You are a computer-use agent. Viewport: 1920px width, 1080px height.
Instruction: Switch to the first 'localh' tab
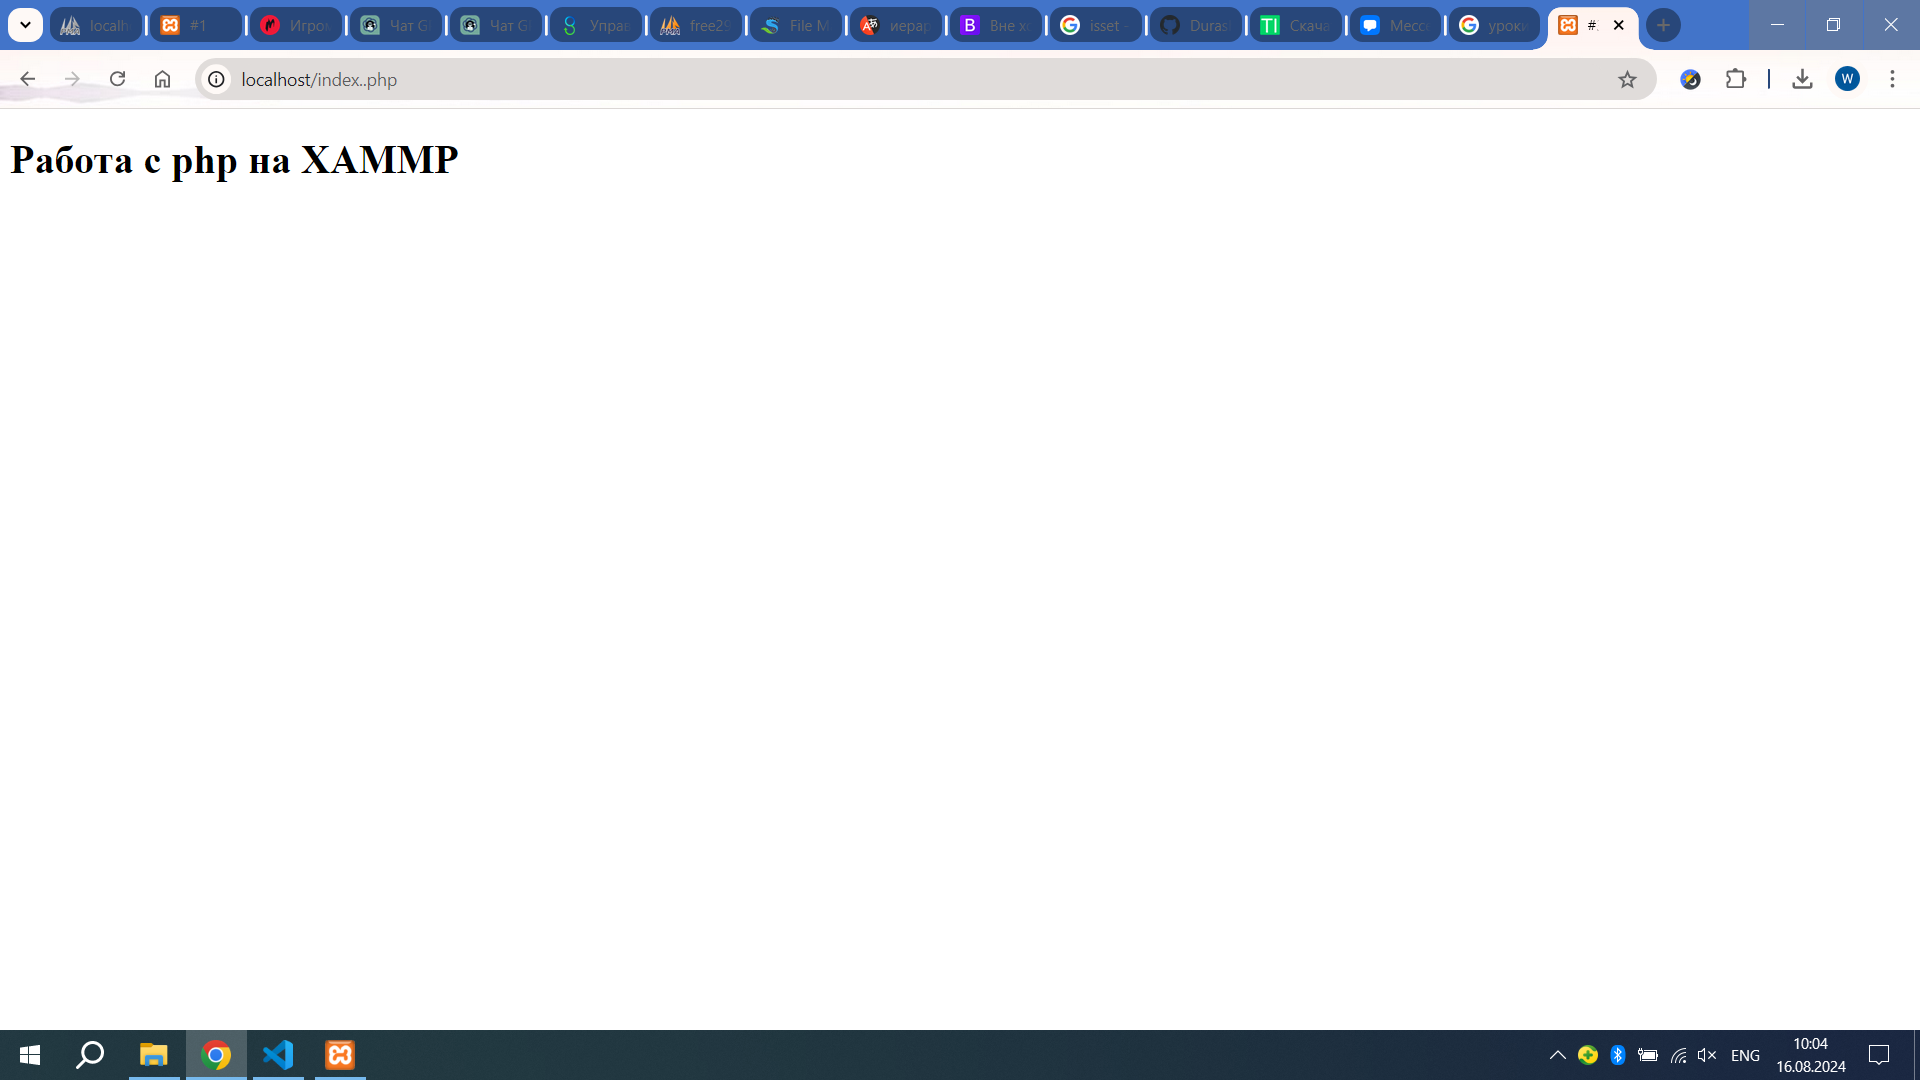pyautogui.click(x=96, y=25)
